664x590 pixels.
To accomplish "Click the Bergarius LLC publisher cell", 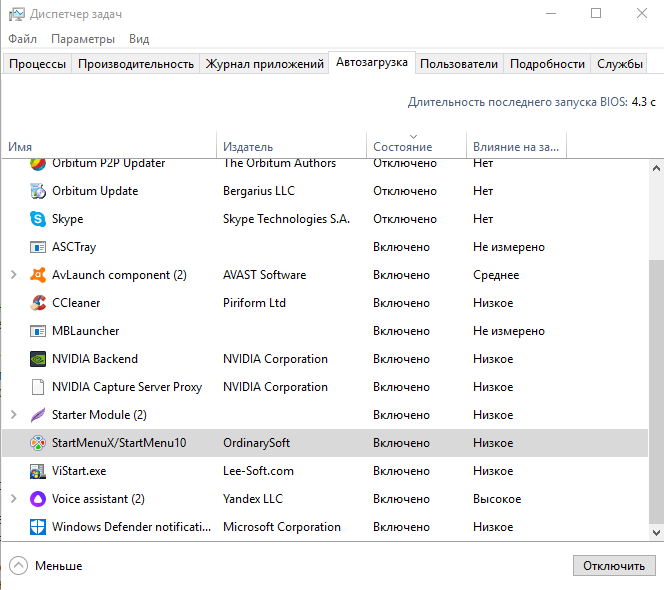I will [x=259, y=191].
